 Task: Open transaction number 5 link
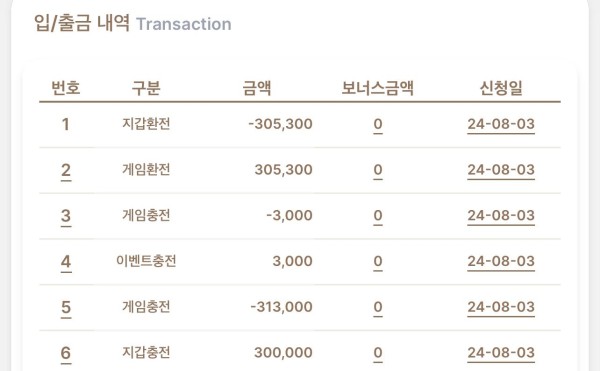(x=66, y=308)
